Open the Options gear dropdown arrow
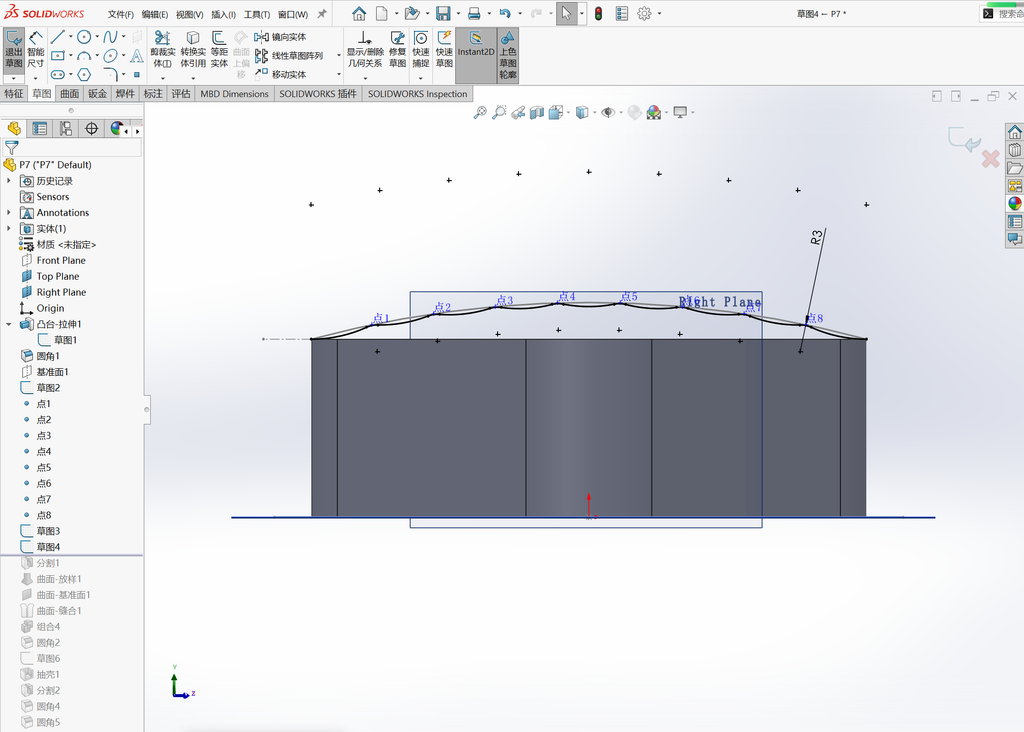 pos(660,14)
